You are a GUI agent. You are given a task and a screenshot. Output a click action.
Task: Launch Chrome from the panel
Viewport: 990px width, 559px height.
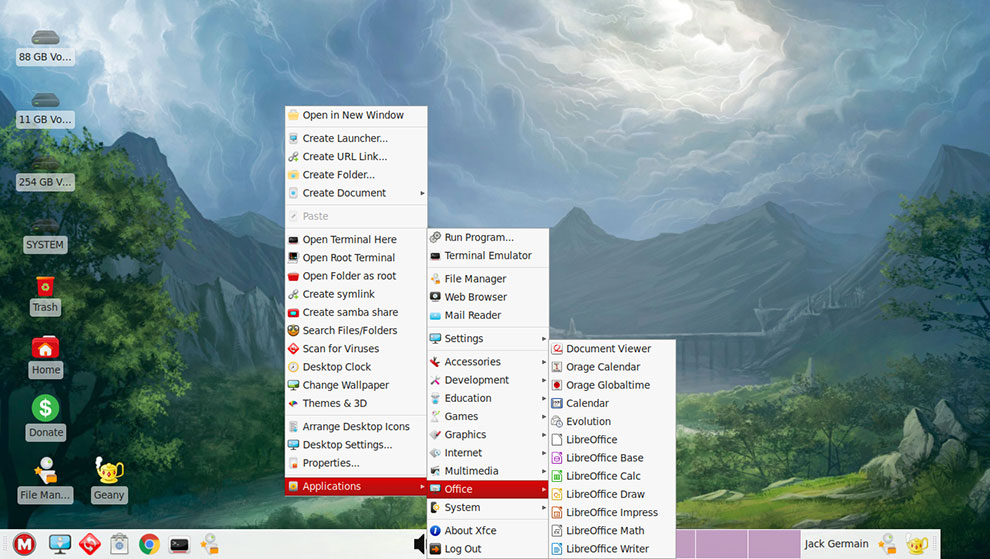pos(150,544)
